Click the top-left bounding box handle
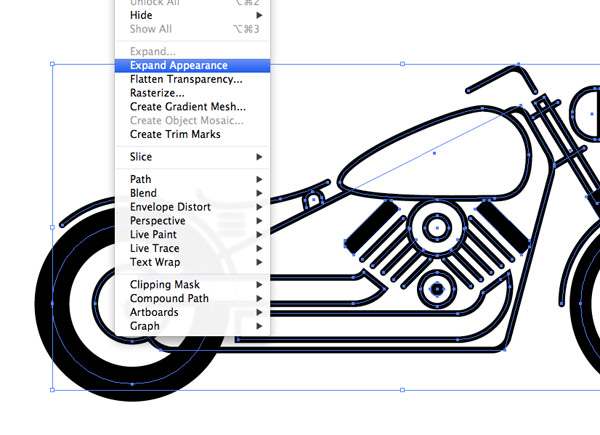The image size is (600, 435). pyautogui.click(x=52, y=64)
